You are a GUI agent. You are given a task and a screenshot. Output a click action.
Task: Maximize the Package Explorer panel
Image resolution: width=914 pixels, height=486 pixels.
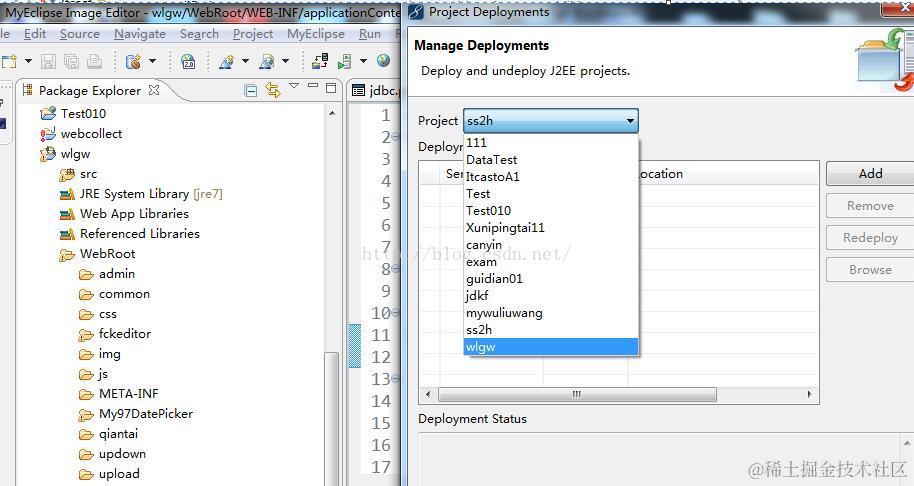(x=331, y=88)
